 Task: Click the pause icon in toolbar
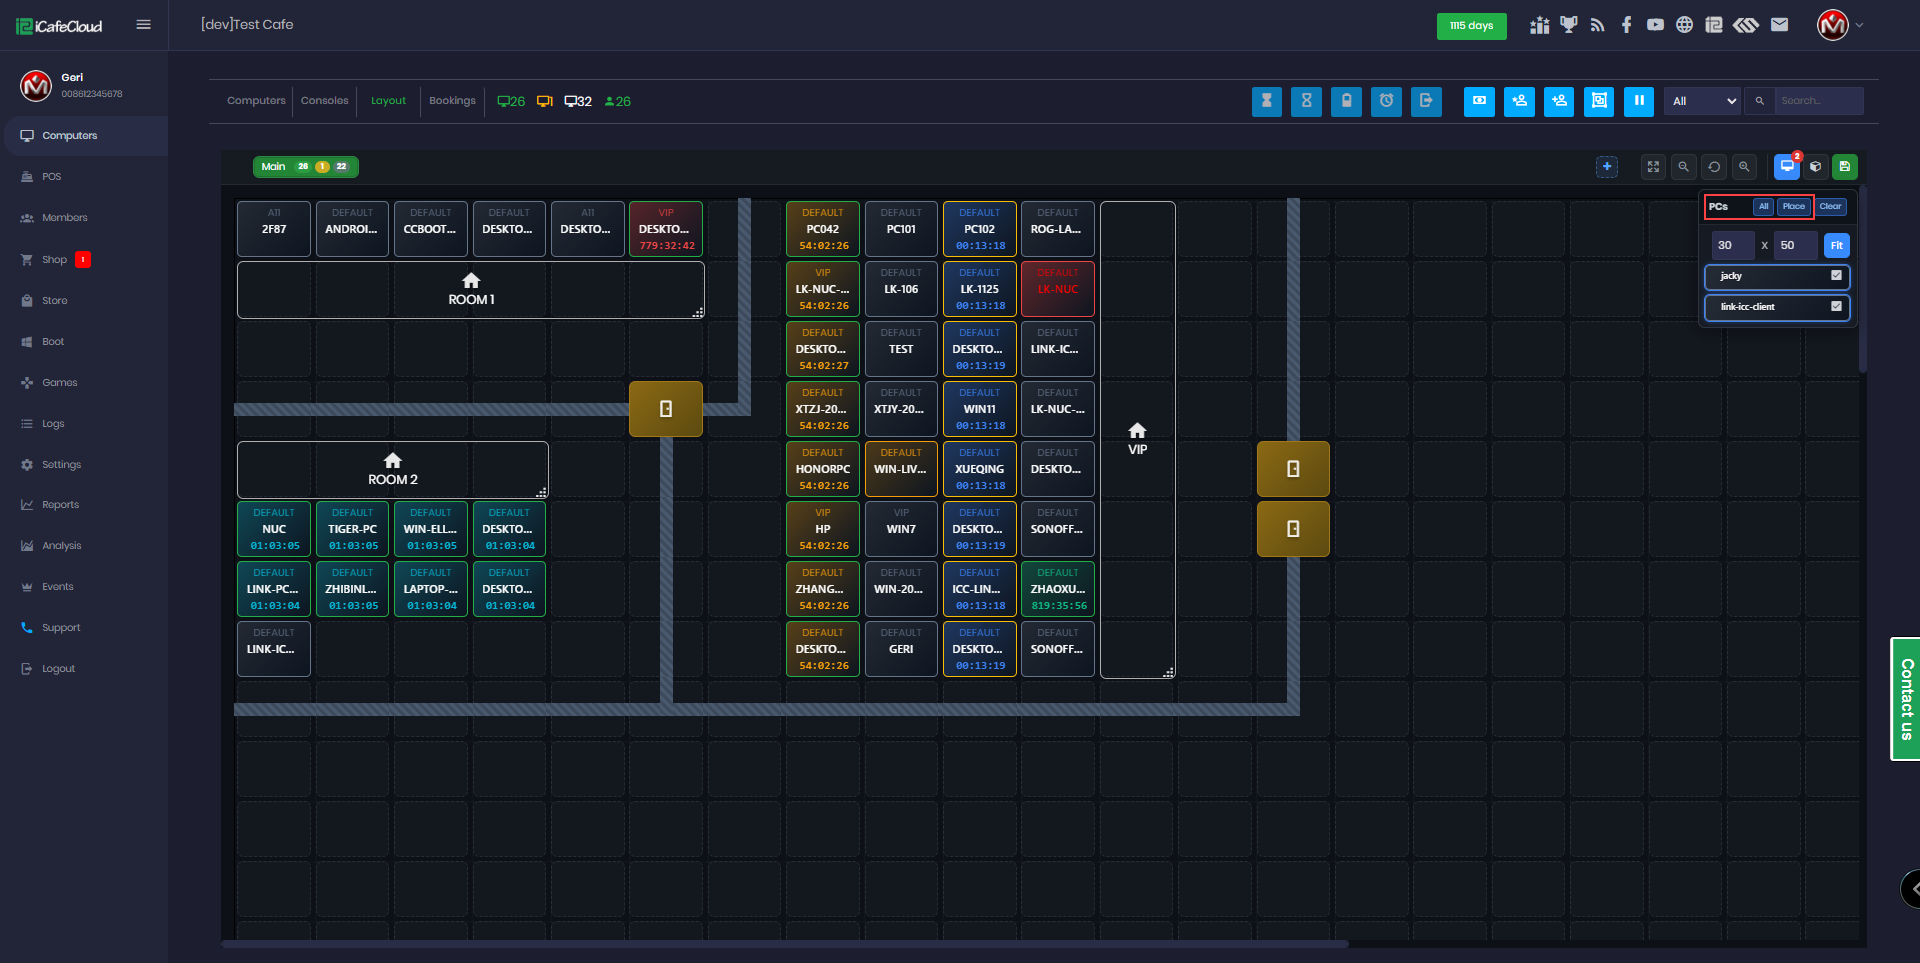(1638, 101)
